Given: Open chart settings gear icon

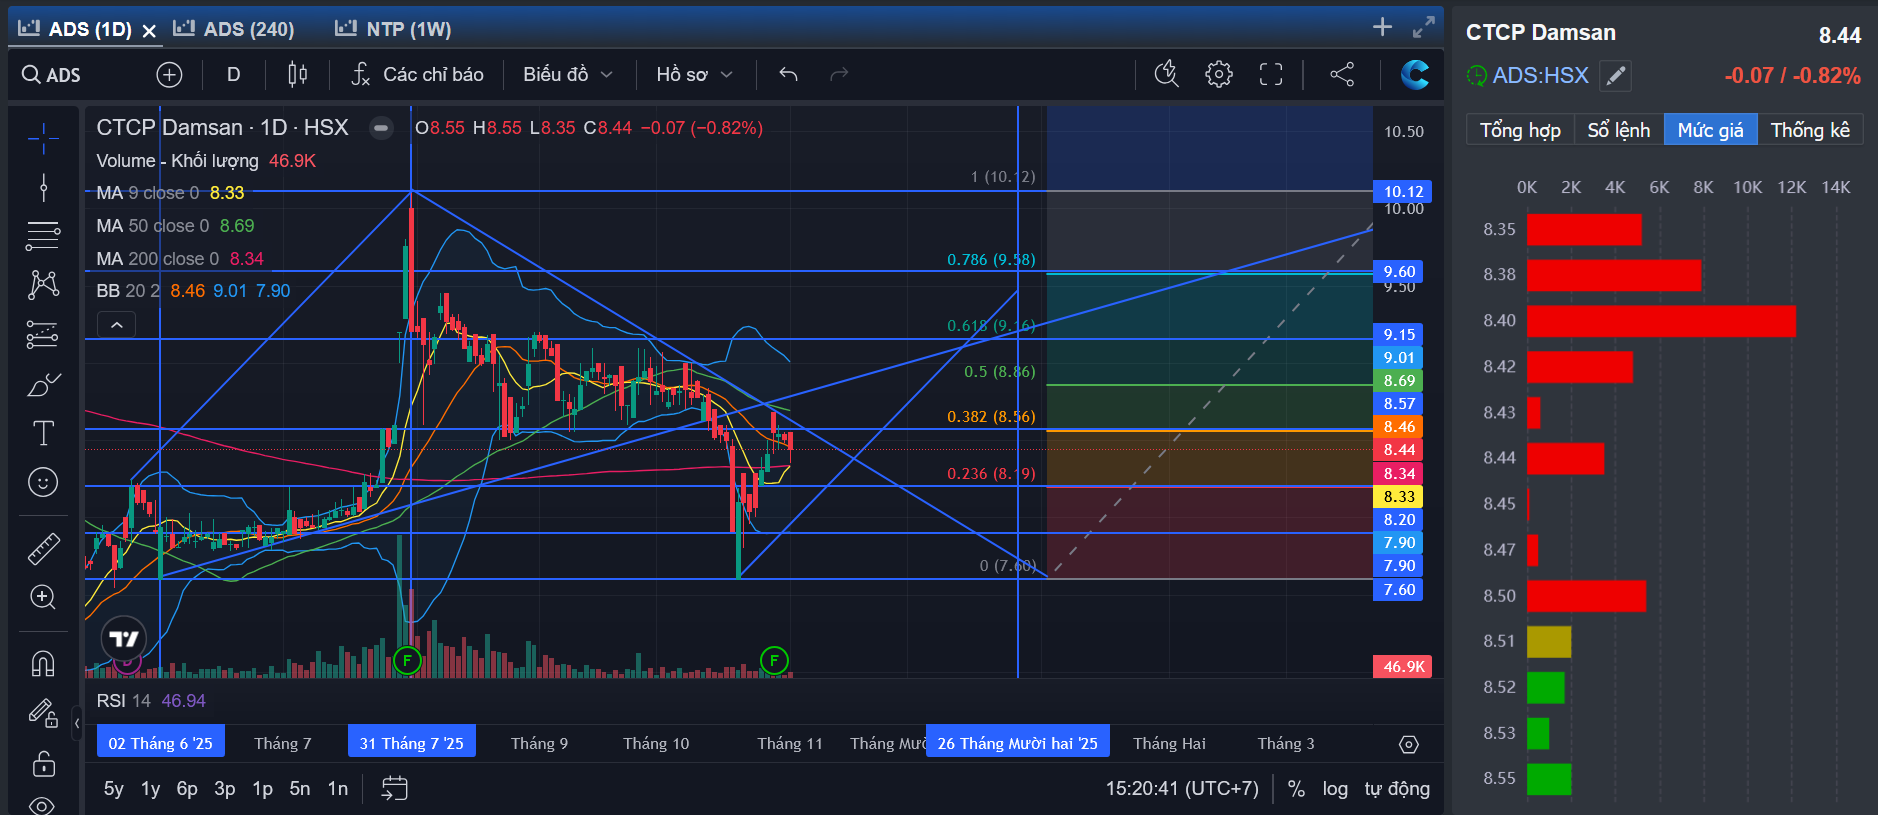Looking at the screenshot, I should (x=1219, y=74).
